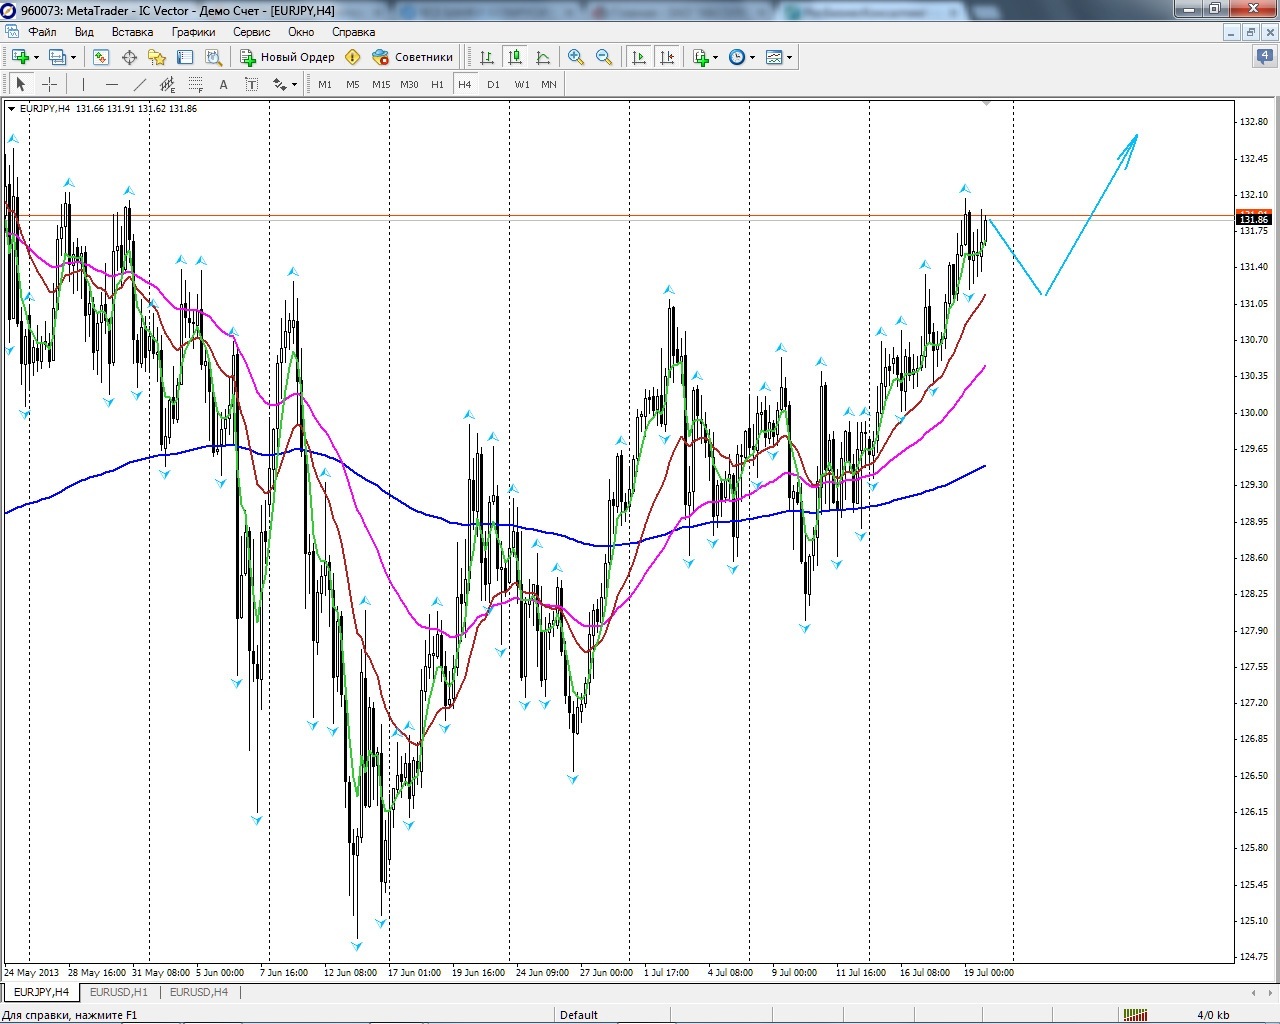The height and width of the screenshot is (1024, 1280).
Task: Toggle the Chart Shift button
Action: click(667, 57)
